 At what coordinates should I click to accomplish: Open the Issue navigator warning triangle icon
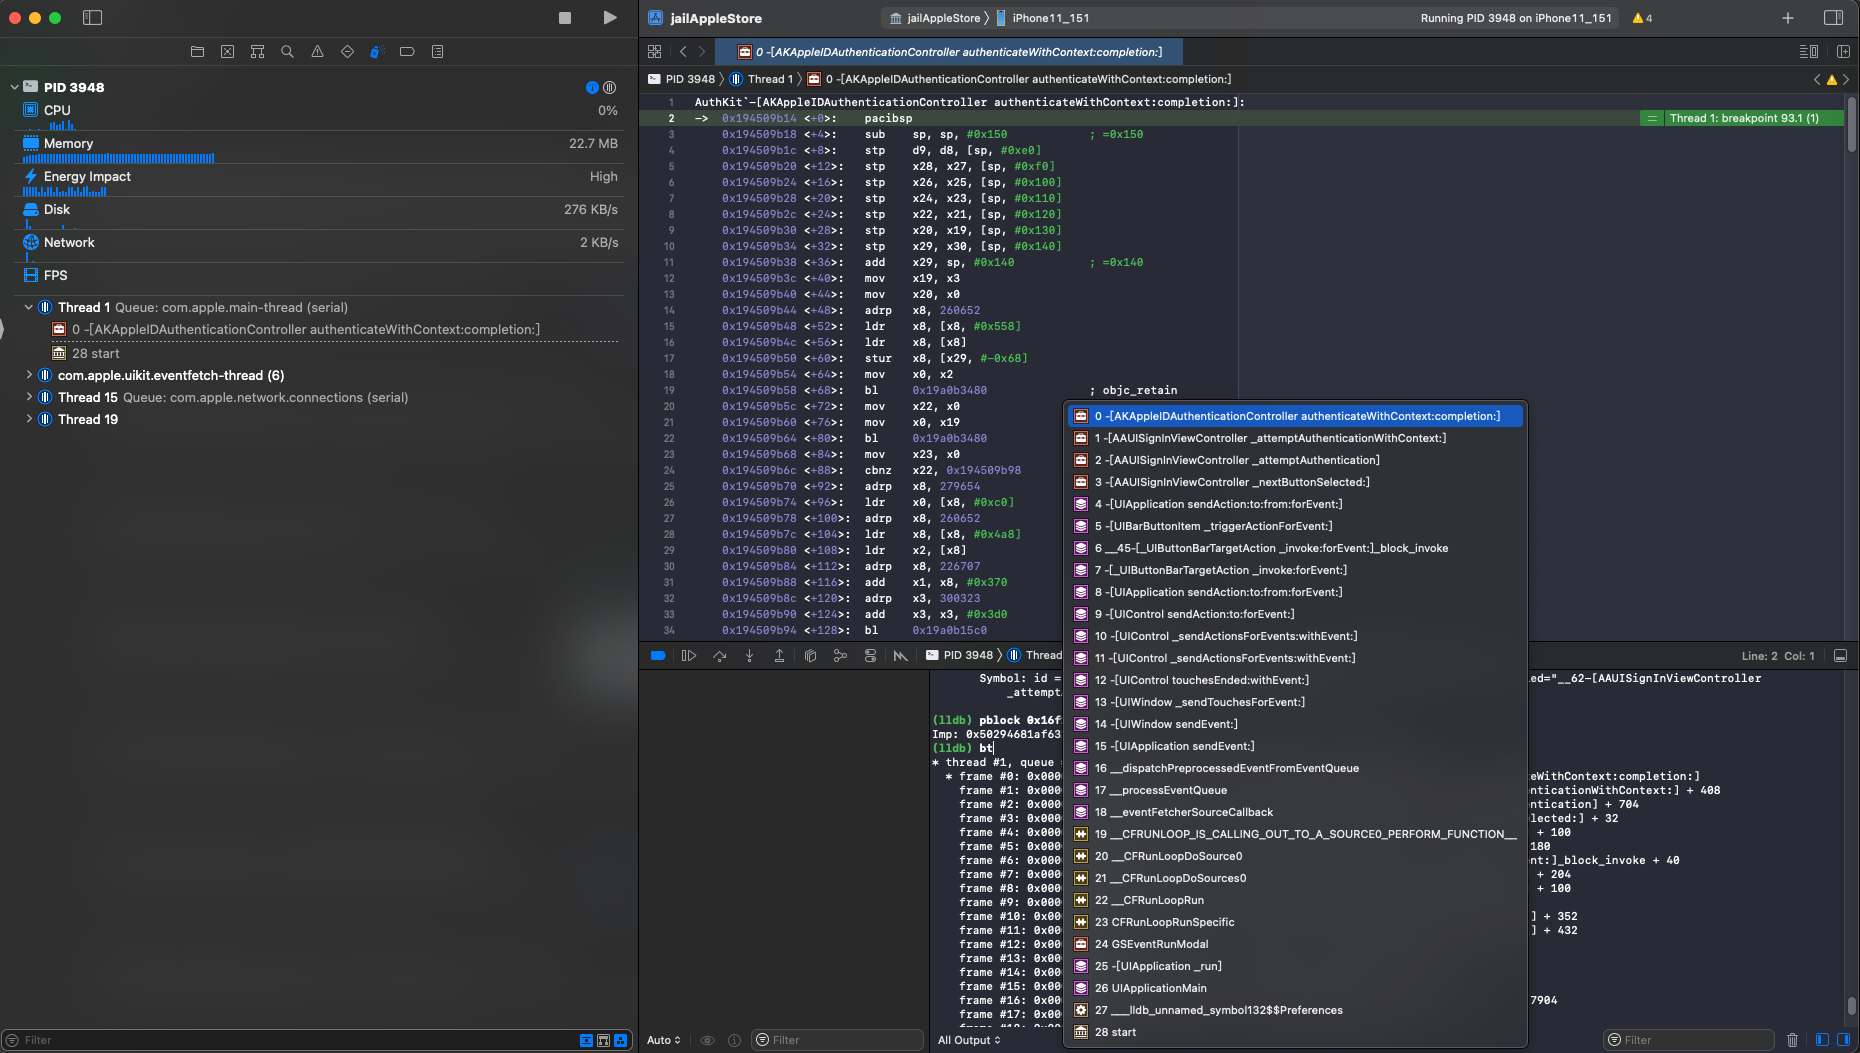[x=317, y=52]
